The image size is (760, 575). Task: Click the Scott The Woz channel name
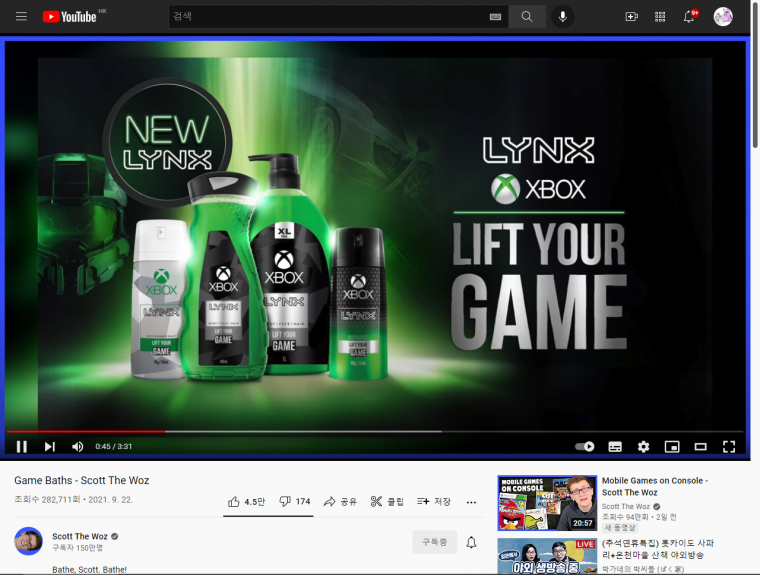click(x=79, y=536)
